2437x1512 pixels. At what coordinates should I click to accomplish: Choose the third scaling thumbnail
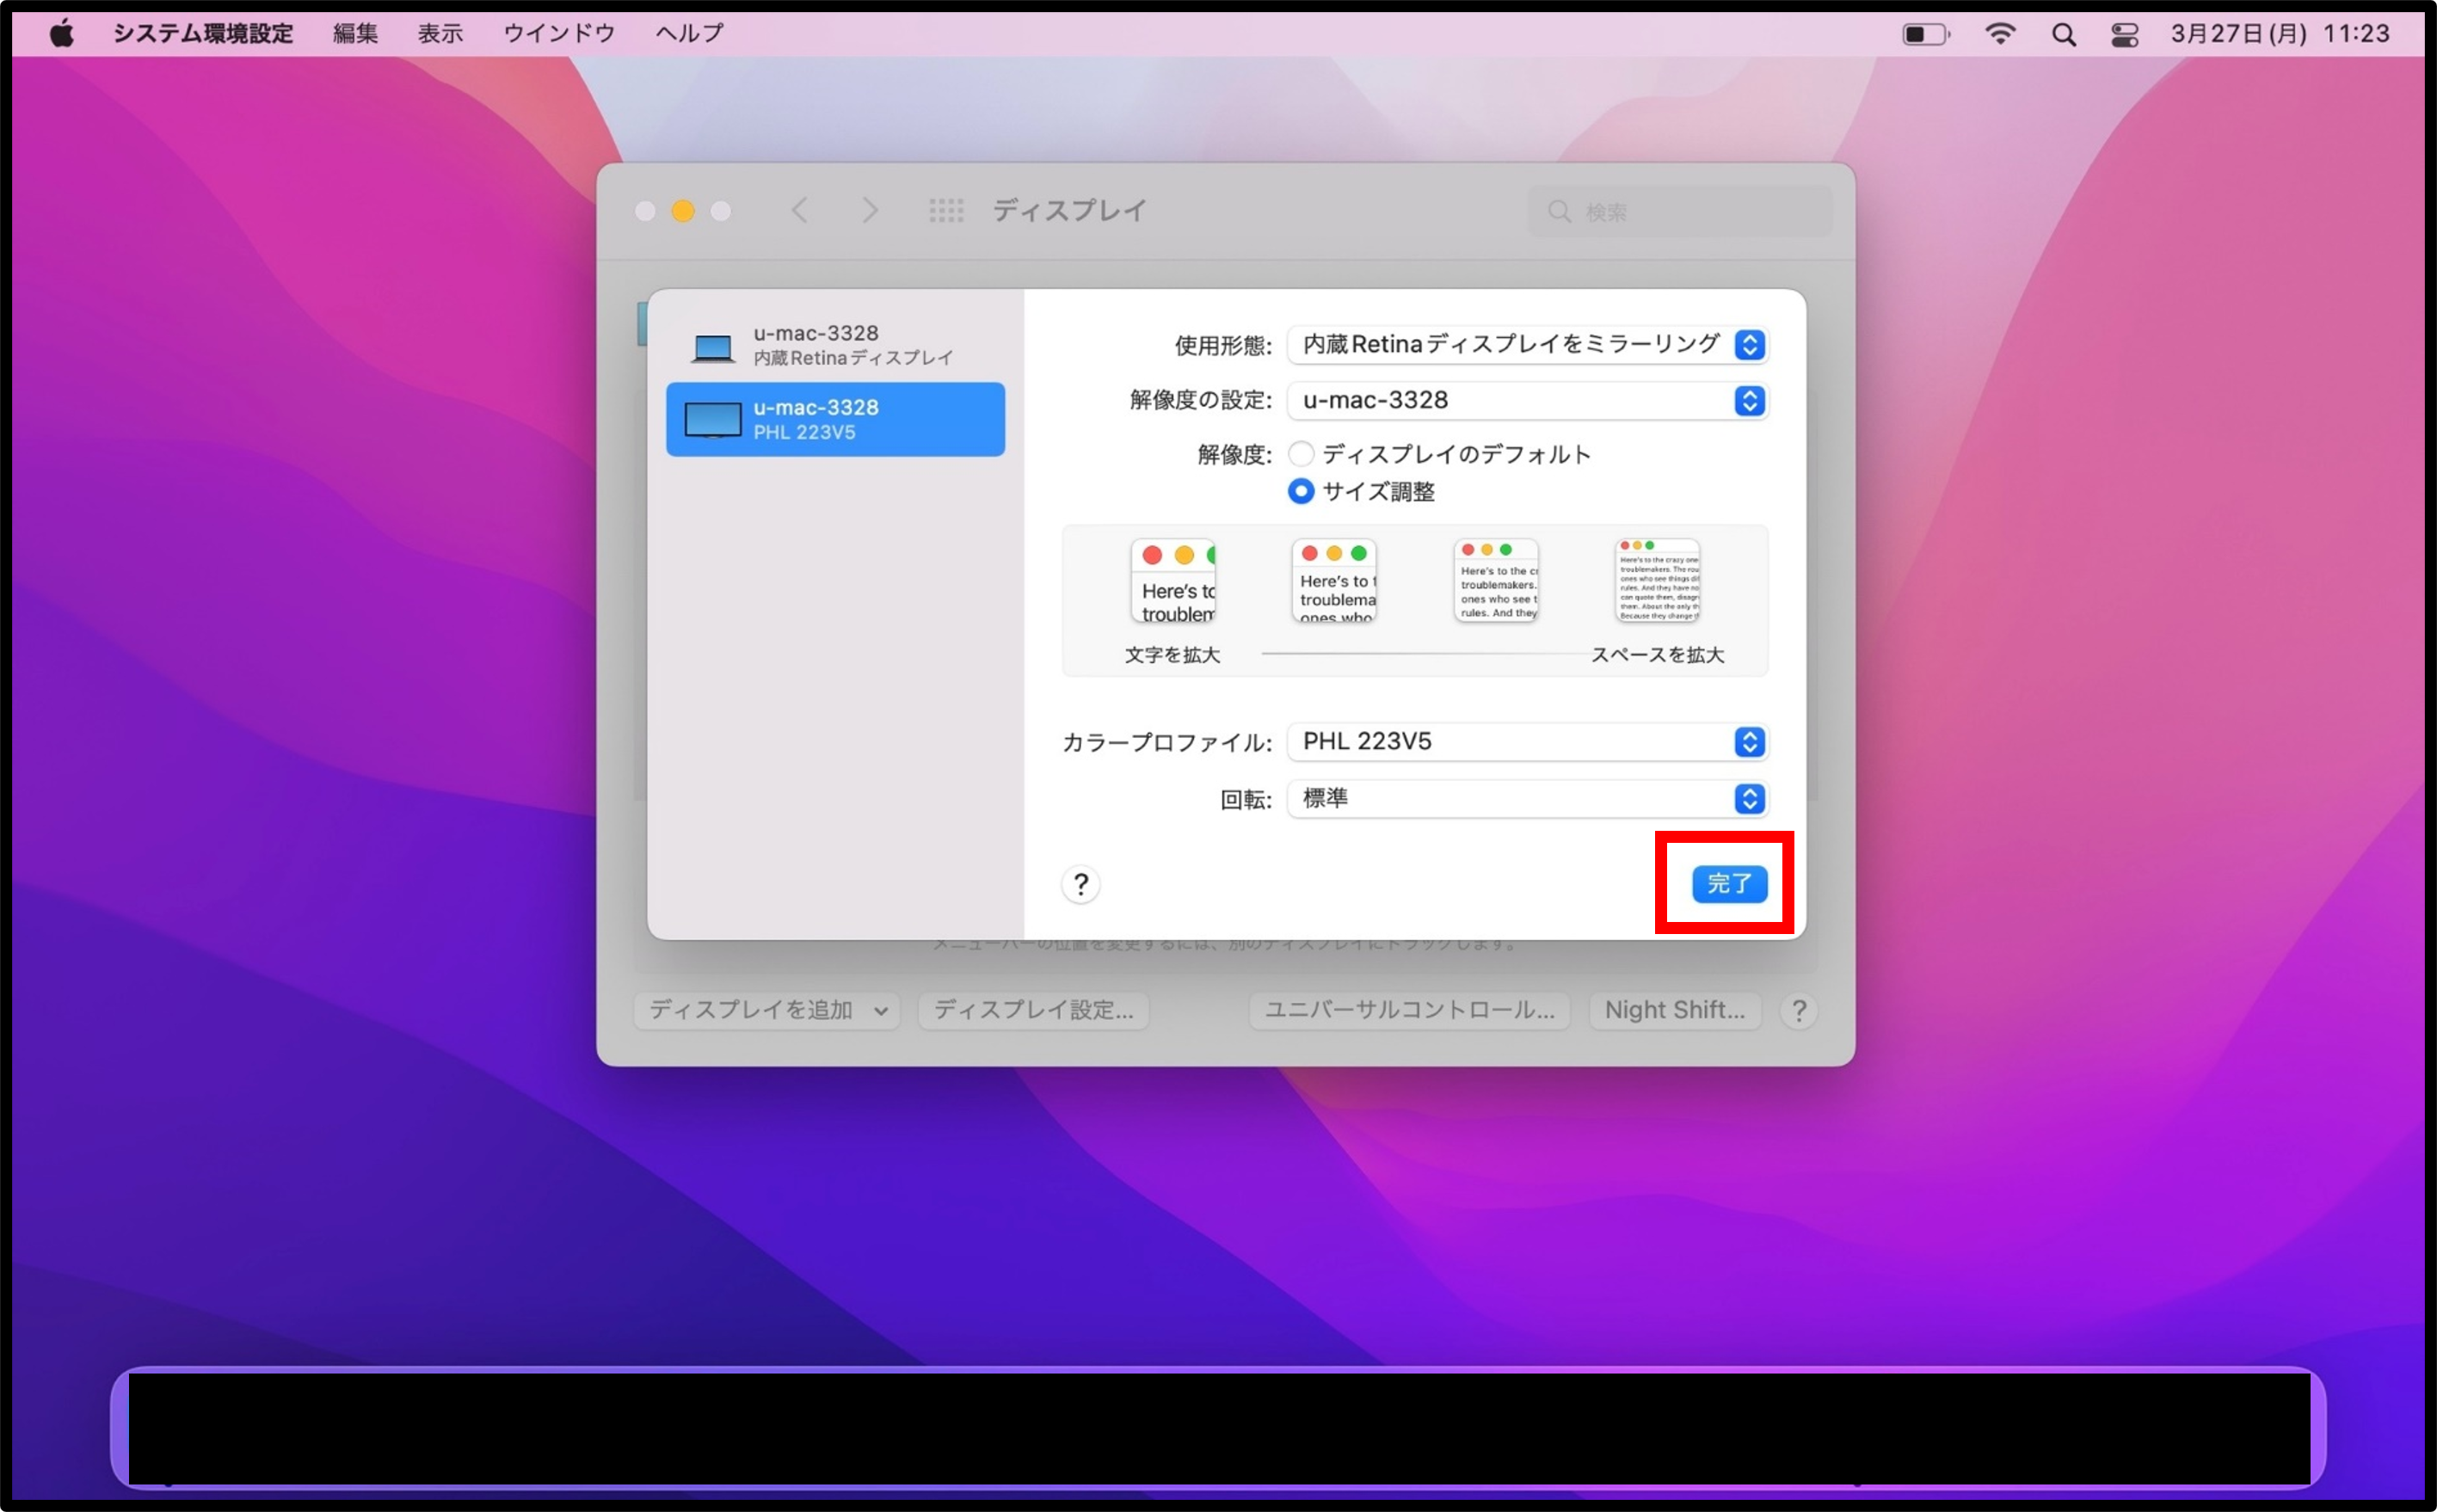pos(1496,581)
